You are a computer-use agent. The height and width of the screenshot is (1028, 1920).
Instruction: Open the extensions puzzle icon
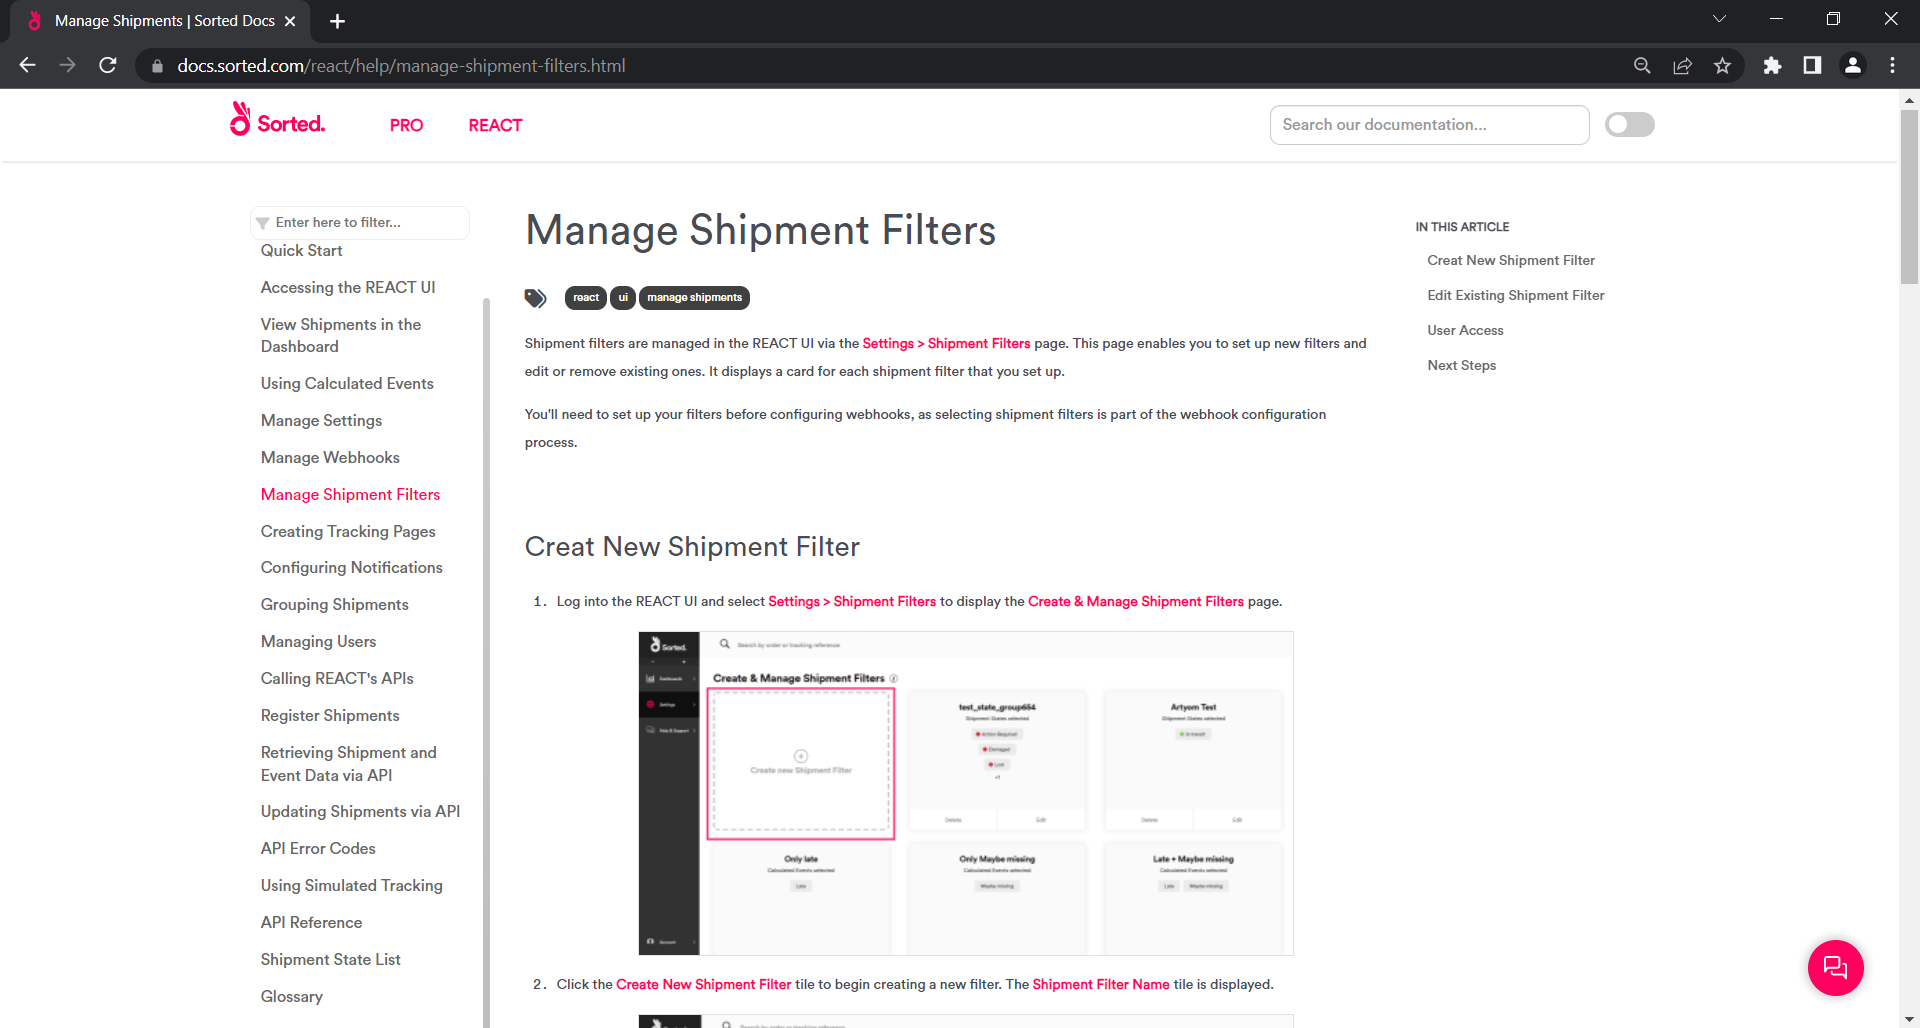pyautogui.click(x=1772, y=65)
